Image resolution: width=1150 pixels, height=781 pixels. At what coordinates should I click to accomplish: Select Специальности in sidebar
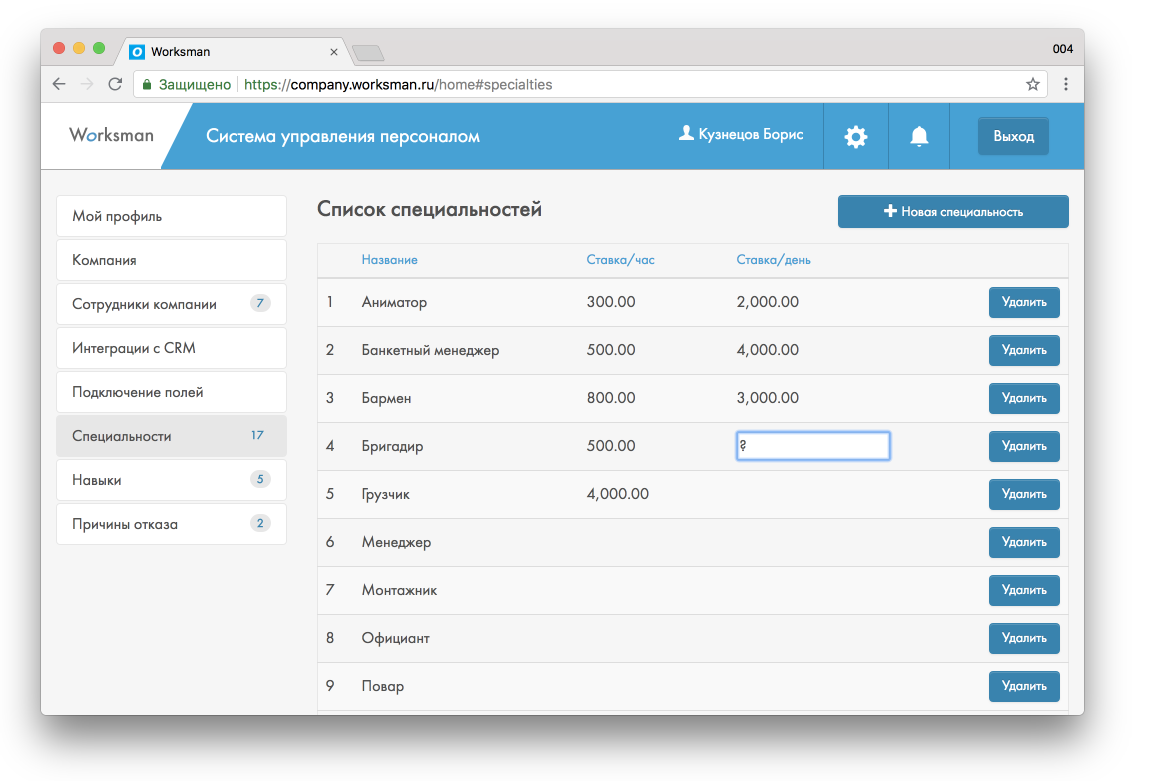[x=171, y=436]
